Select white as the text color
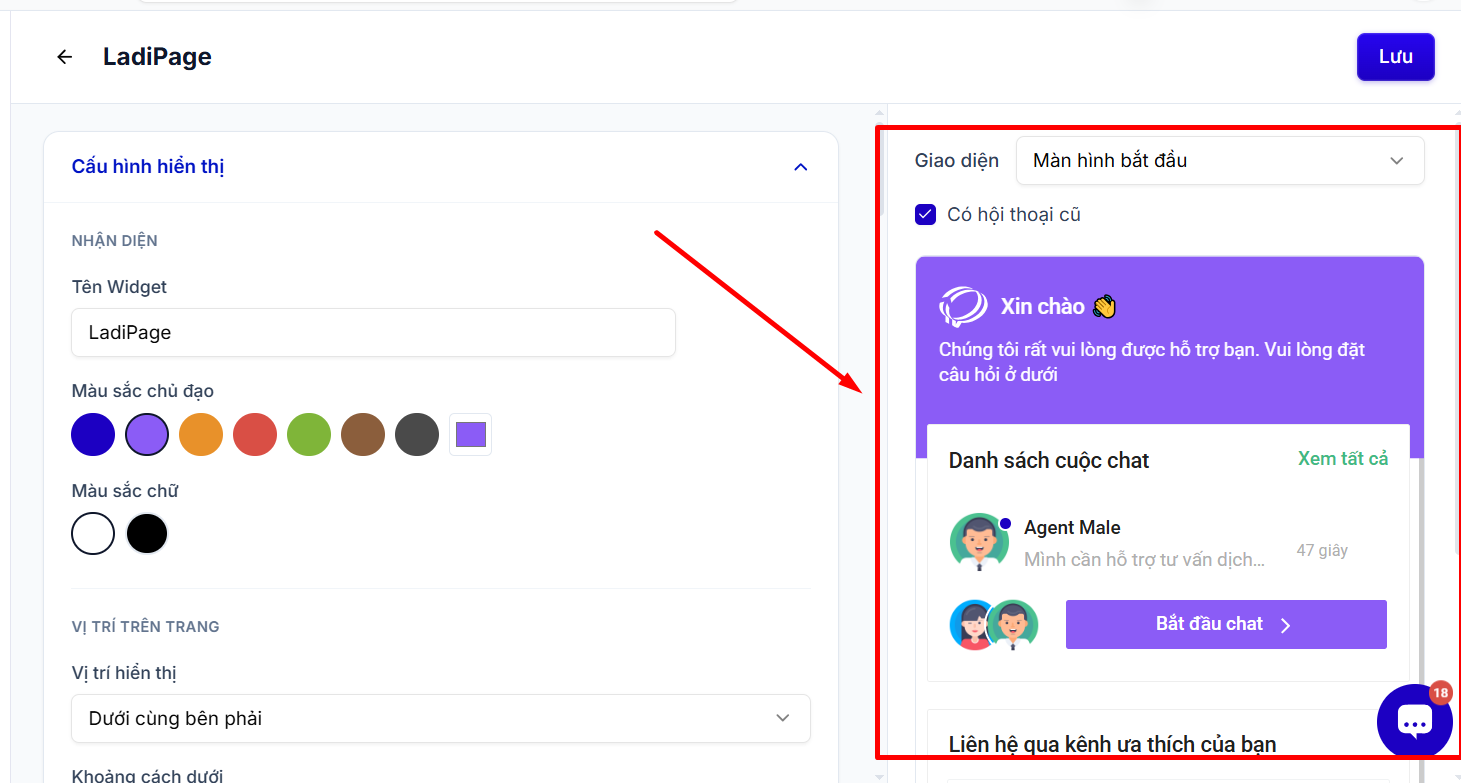Viewport: 1461px width, 783px height. (93, 534)
